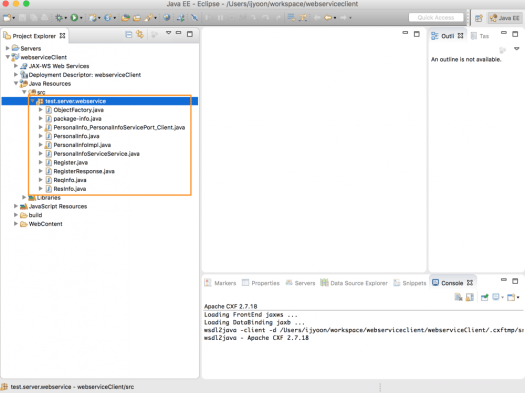Collapse the Java Resources node
525x393 pixels.
[x=16, y=83]
